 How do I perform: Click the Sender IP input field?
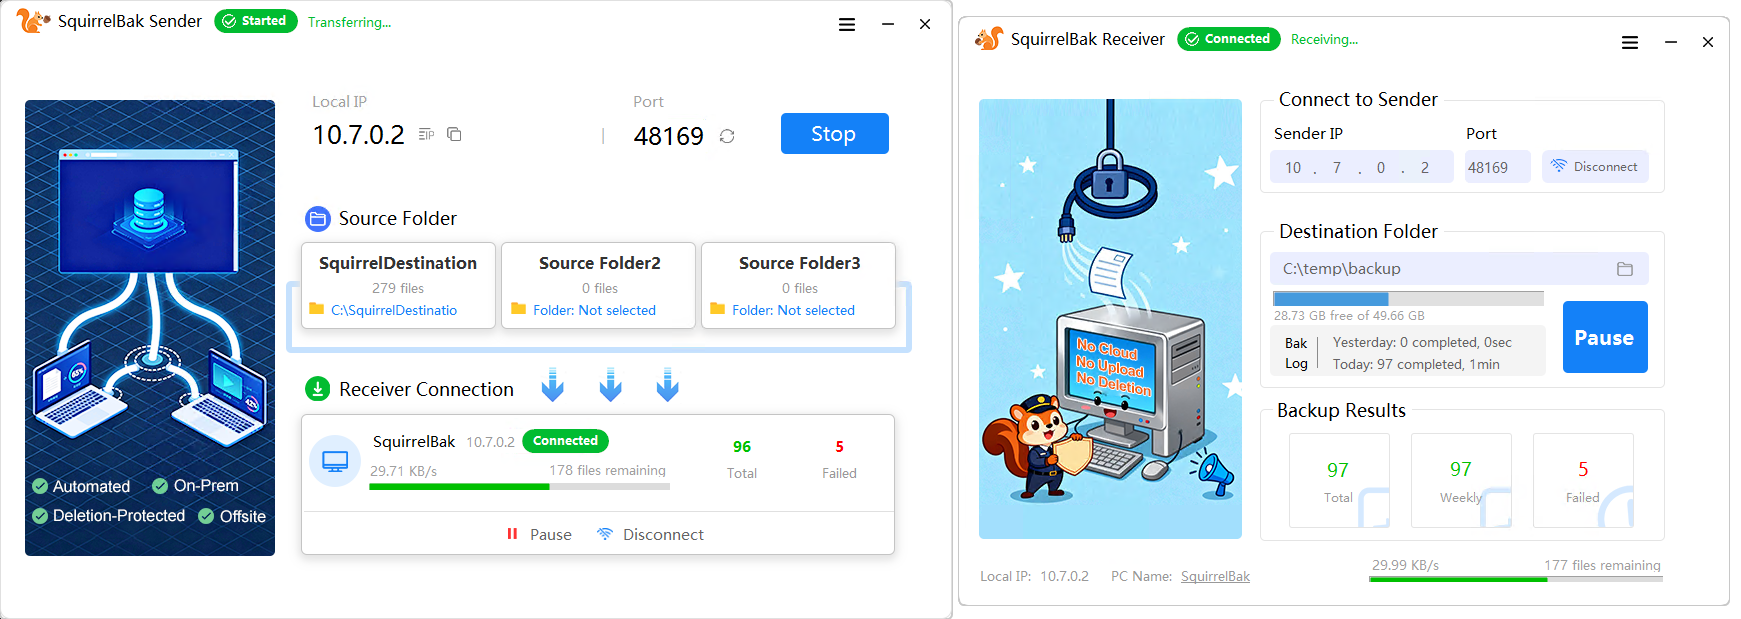tap(1363, 167)
